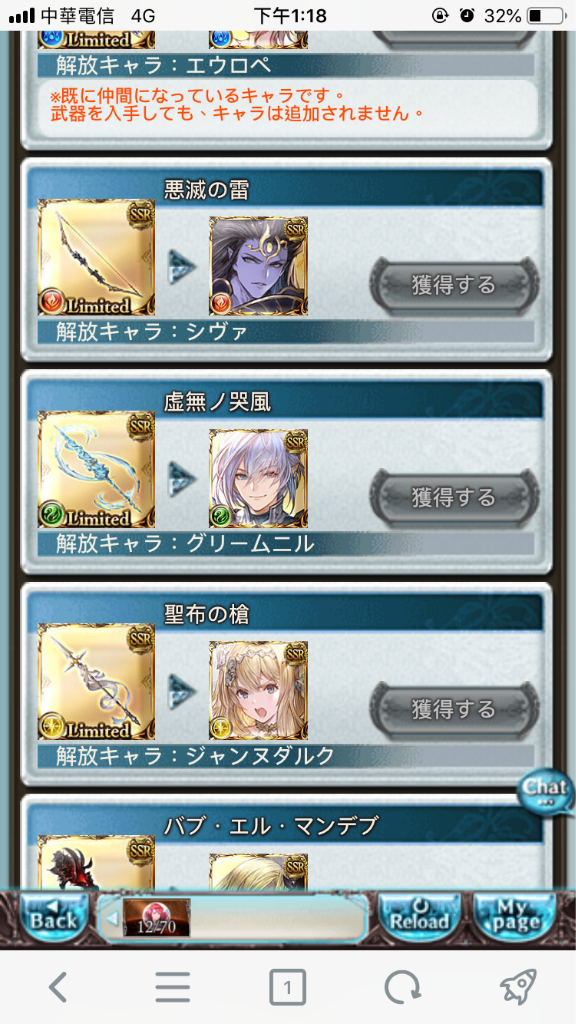Tap the browser back chevron
Screen dimensions: 576x1024
(x=58, y=986)
